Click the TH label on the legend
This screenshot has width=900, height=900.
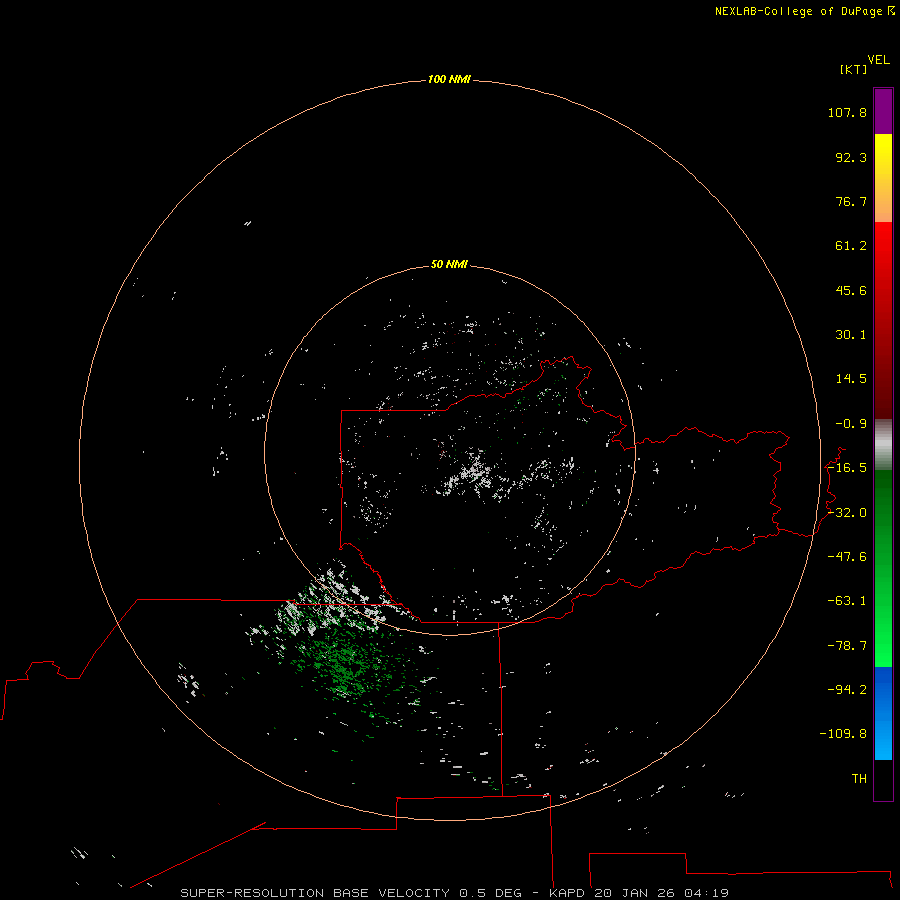pyautogui.click(x=859, y=779)
